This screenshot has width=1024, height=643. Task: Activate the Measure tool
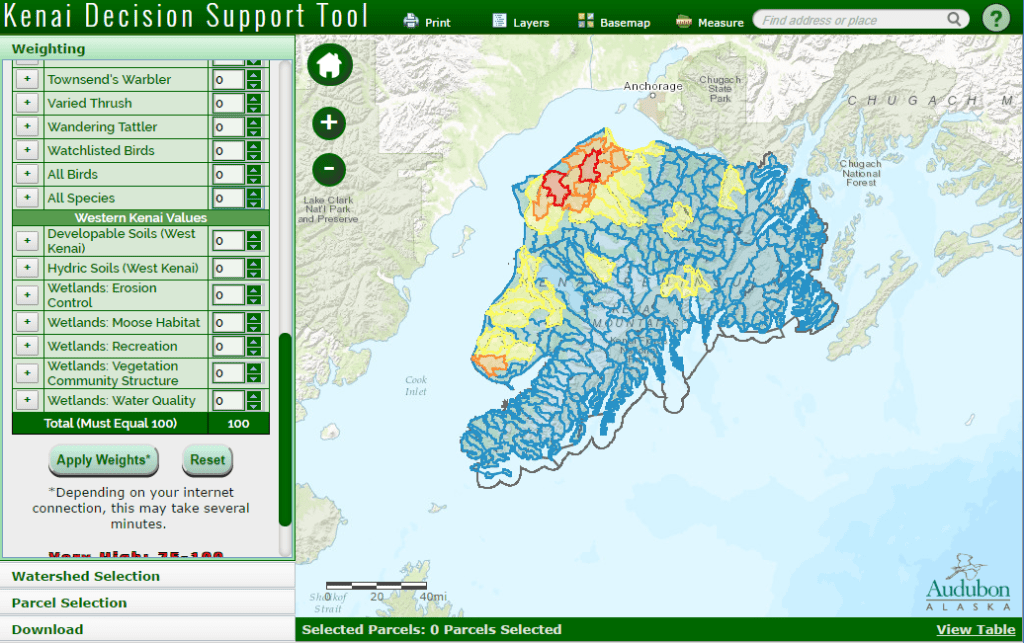pyautogui.click(x=710, y=22)
